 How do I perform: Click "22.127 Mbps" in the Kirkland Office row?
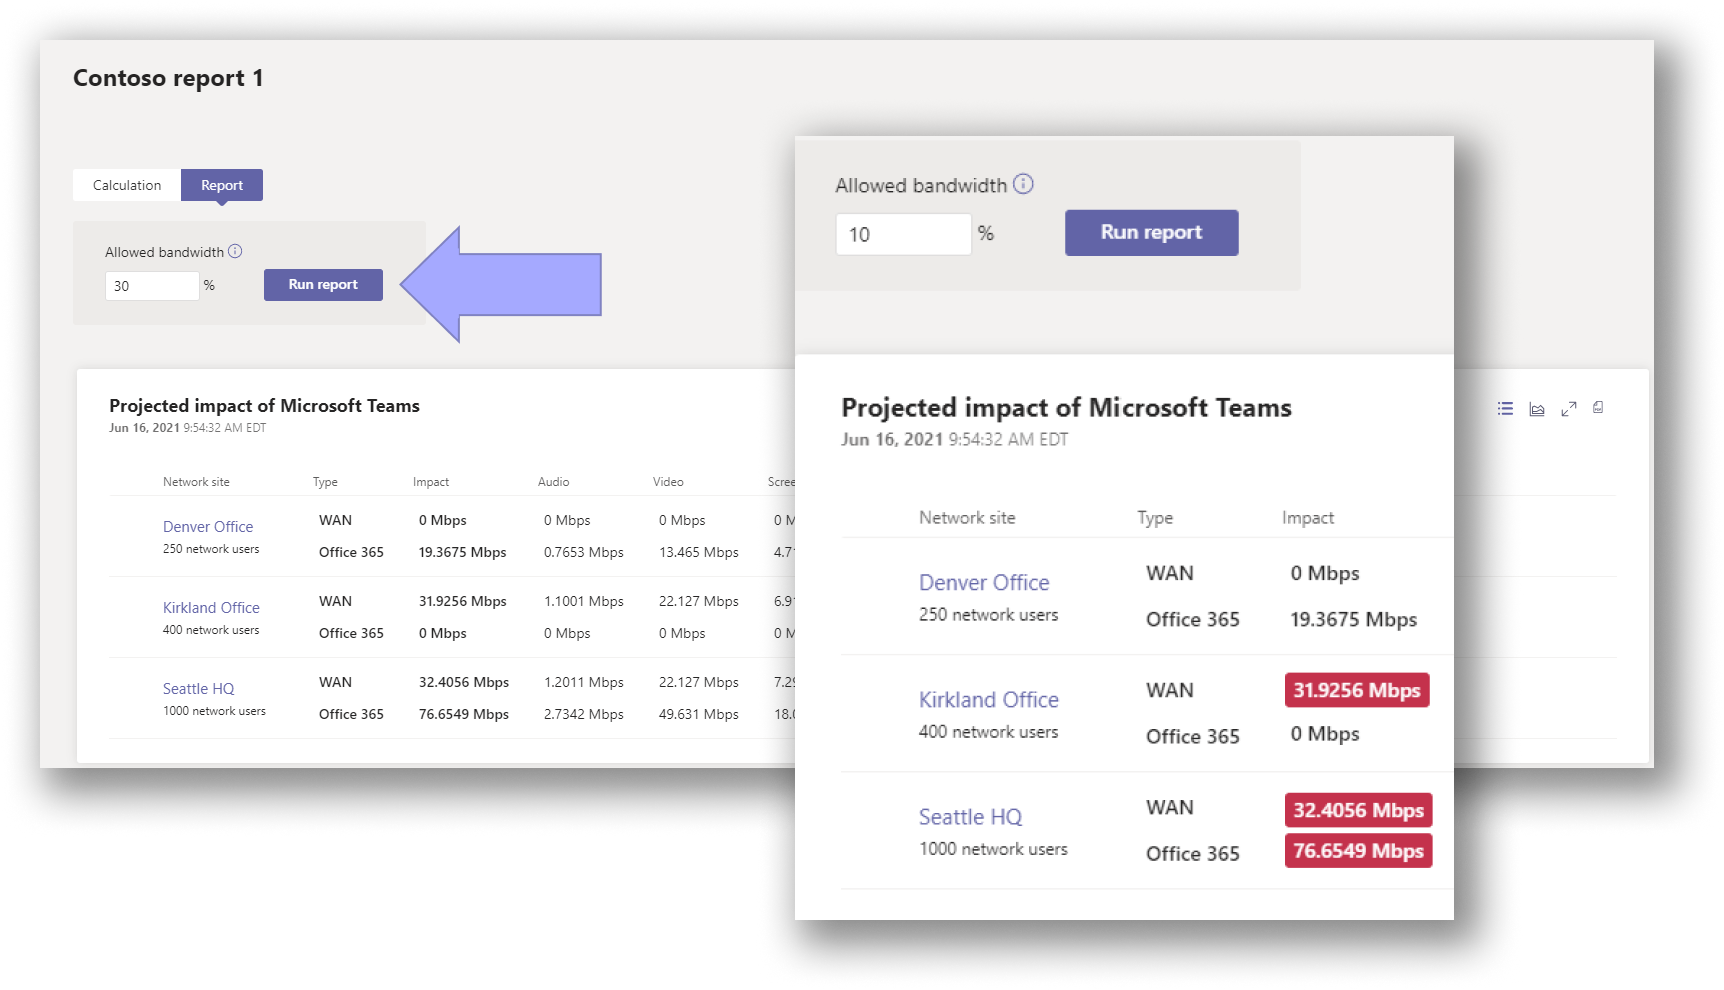click(699, 601)
